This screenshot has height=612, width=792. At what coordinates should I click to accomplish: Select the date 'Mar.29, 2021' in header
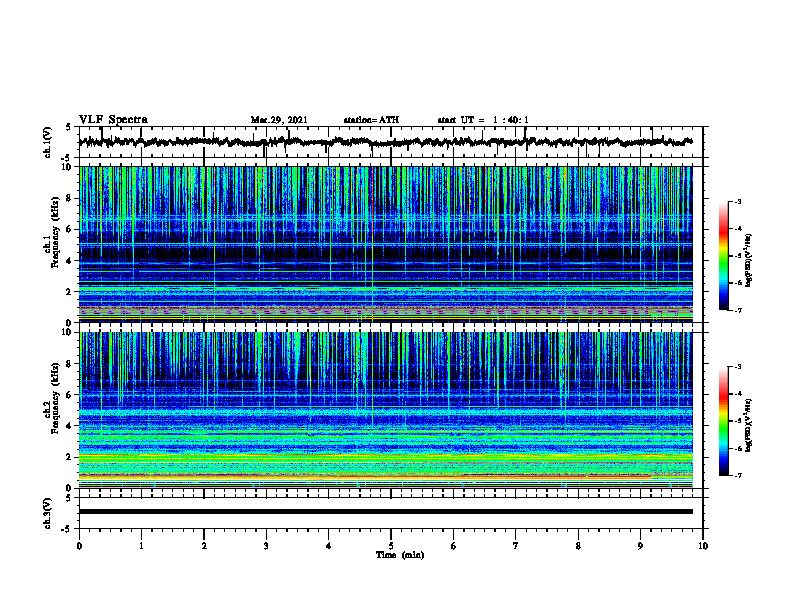click(279, 120)
